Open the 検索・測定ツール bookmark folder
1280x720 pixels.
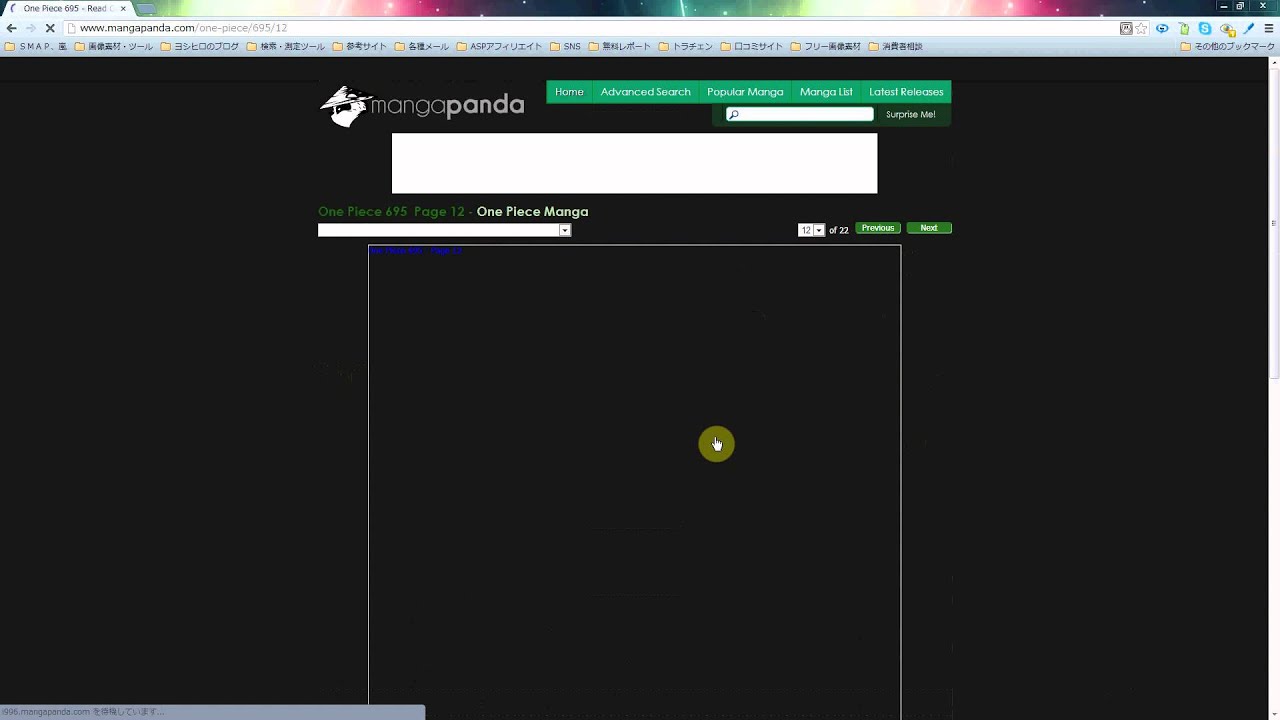click(286, 46)
